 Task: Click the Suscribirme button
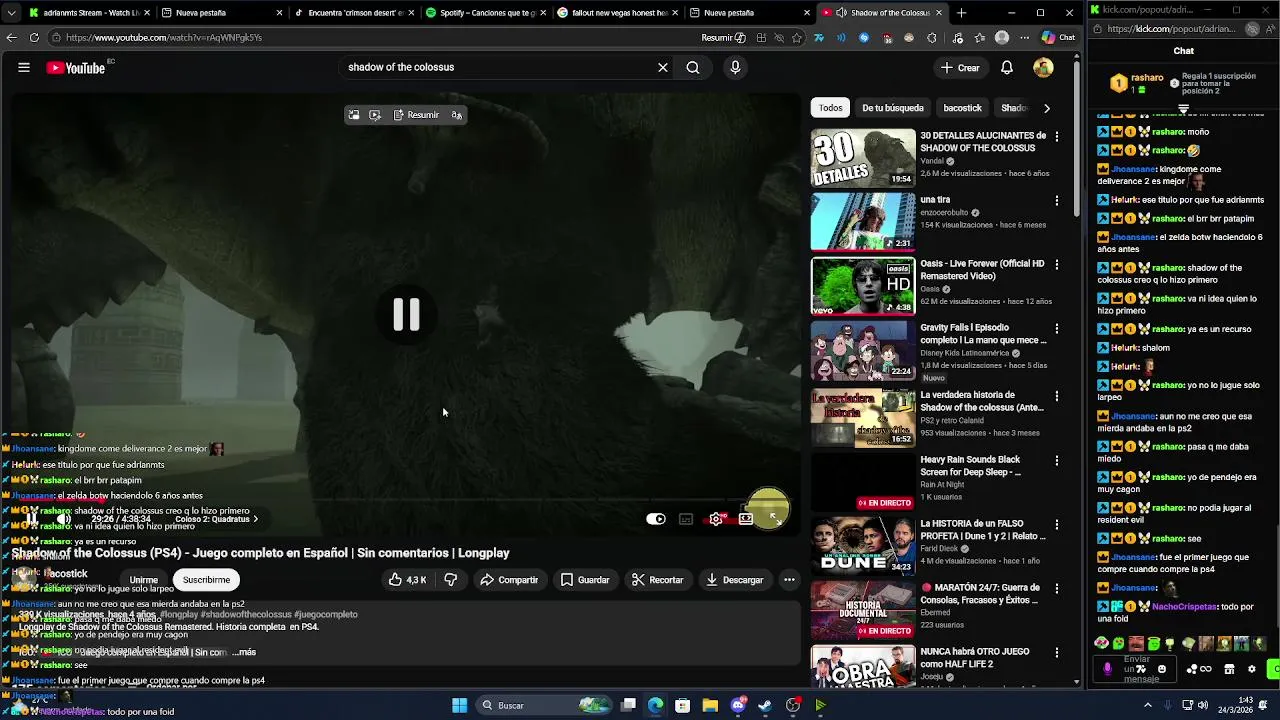coord(206,580)
